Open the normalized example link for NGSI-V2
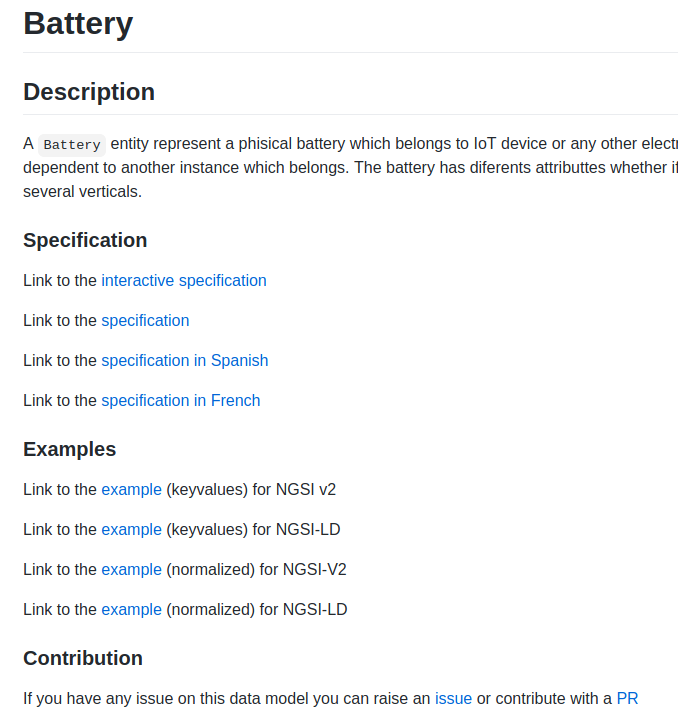678x718 pixels. [131, 570]
